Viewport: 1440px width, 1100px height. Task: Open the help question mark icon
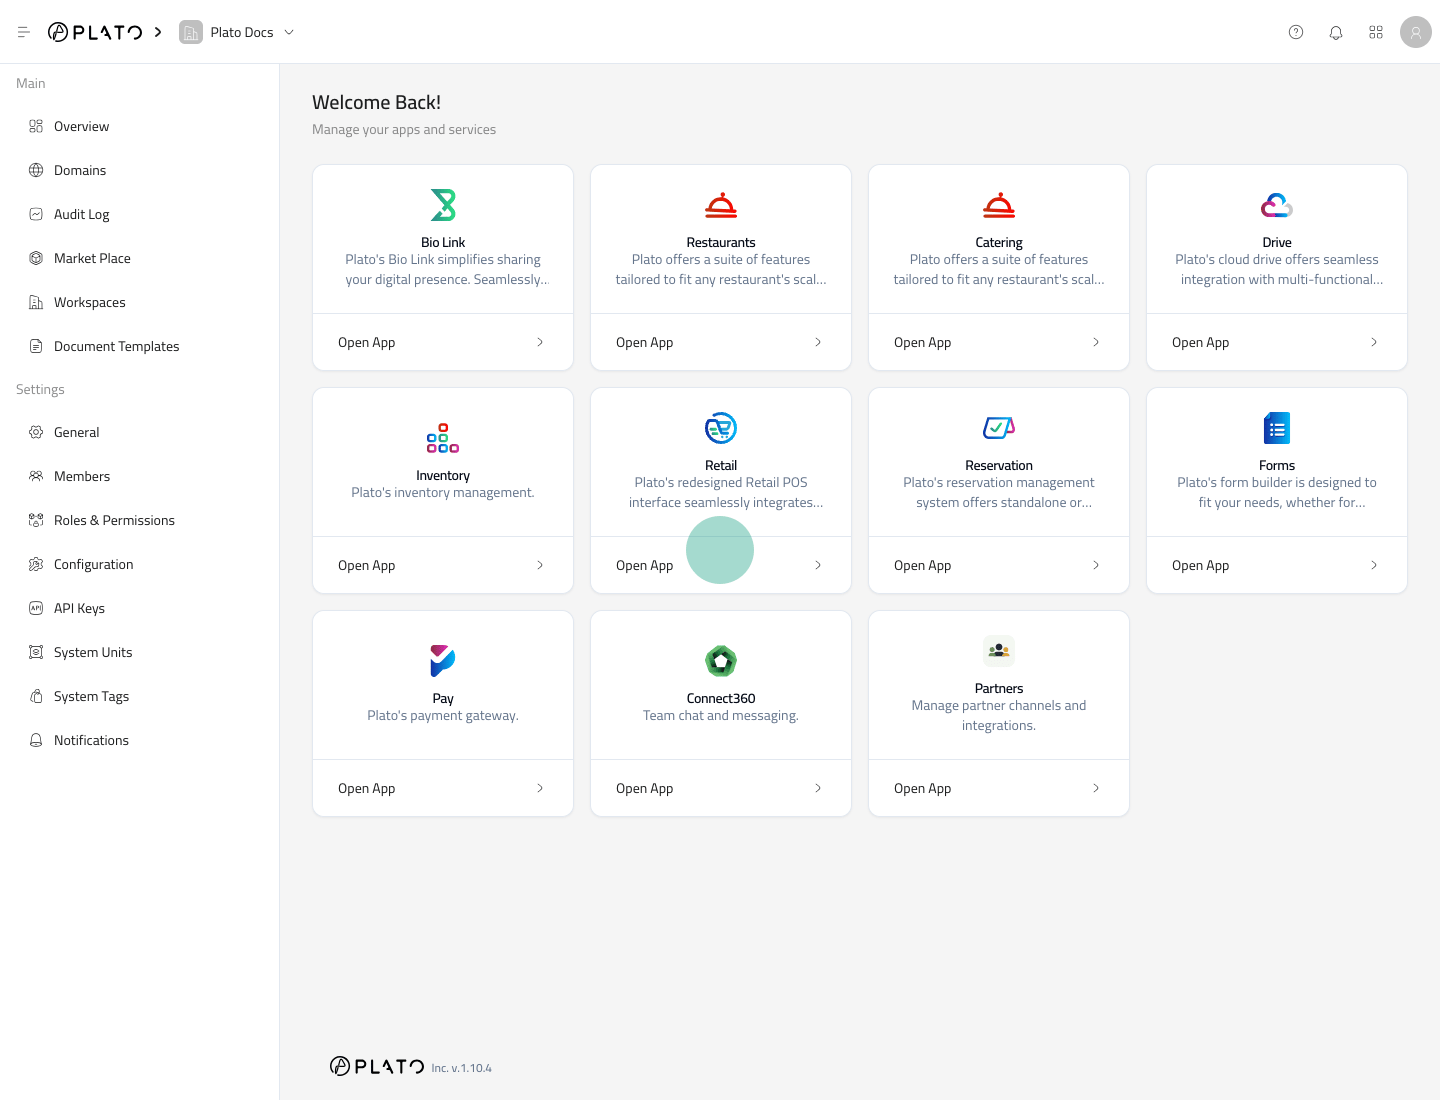[1296, 32]
